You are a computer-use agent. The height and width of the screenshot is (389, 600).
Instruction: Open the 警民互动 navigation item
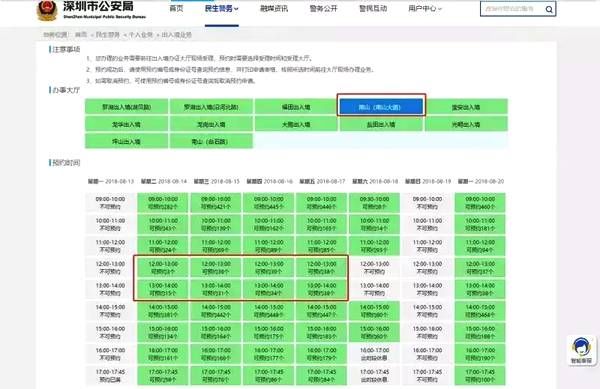pos(373,8)
